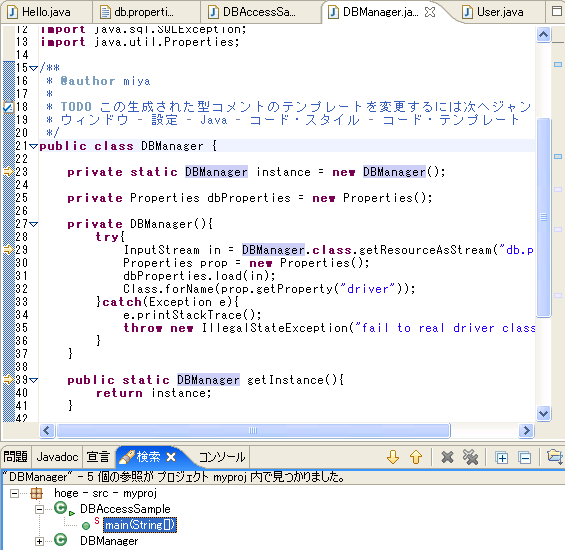The width and height of the screenshot is (565, 550).
Task: Click search marker arrow on line 39
Action: pos(8,380)
